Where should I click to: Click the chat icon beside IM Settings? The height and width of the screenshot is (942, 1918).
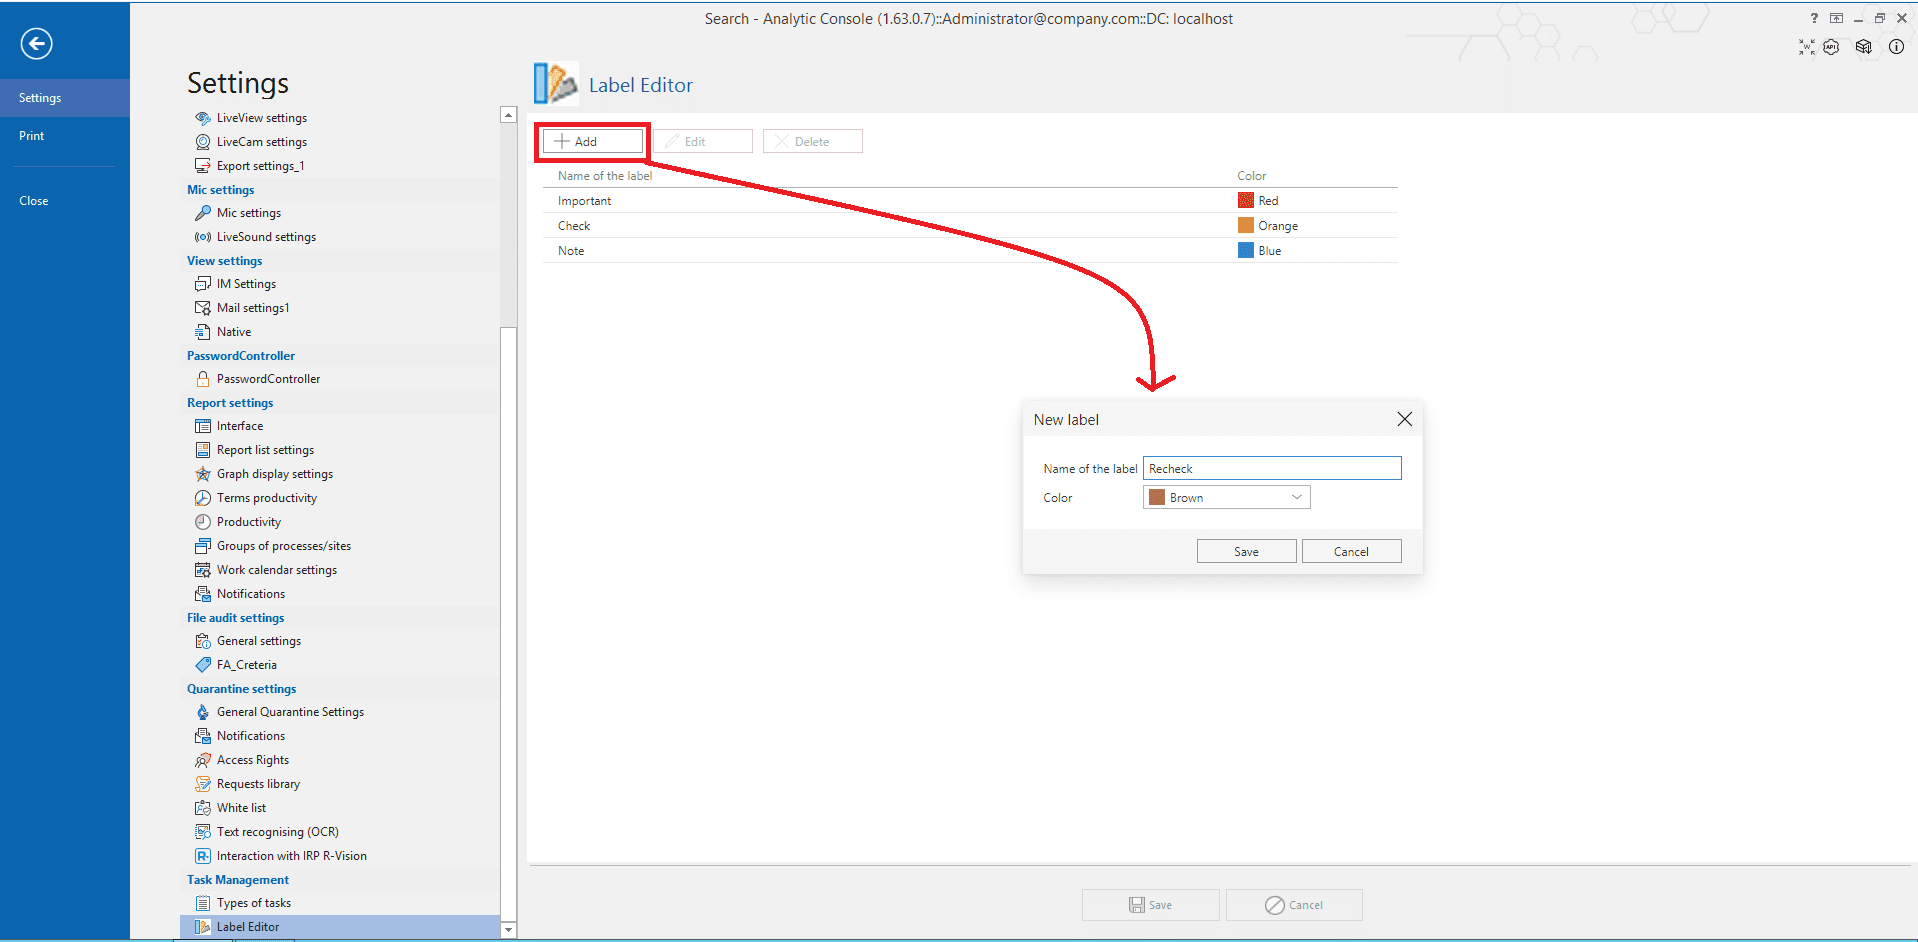(203, 284)
